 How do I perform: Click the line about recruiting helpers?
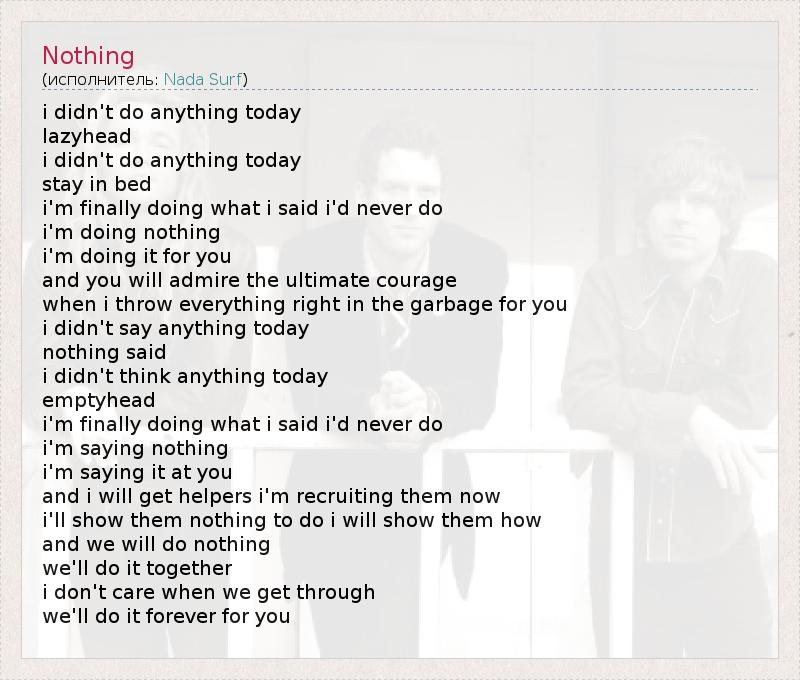coord(271,496)
